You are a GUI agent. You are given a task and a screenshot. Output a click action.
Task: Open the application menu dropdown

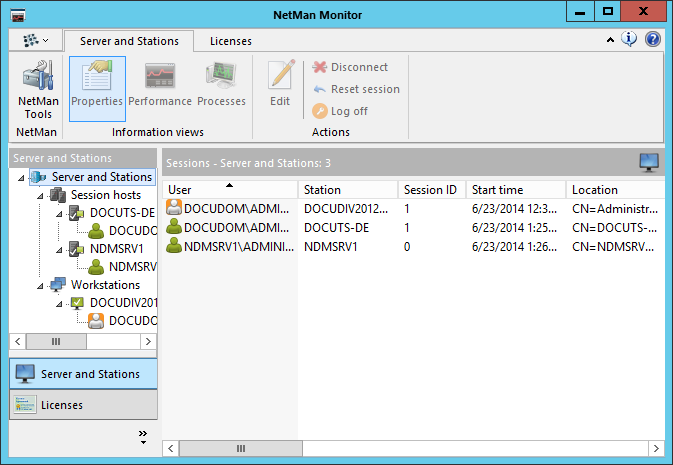tap(36, 41)
